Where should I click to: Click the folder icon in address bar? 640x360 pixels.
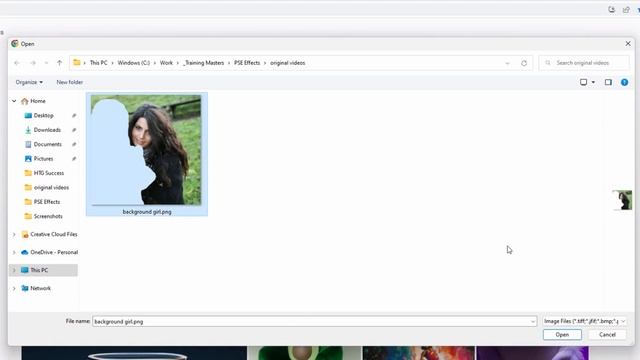tap(77, 63)
